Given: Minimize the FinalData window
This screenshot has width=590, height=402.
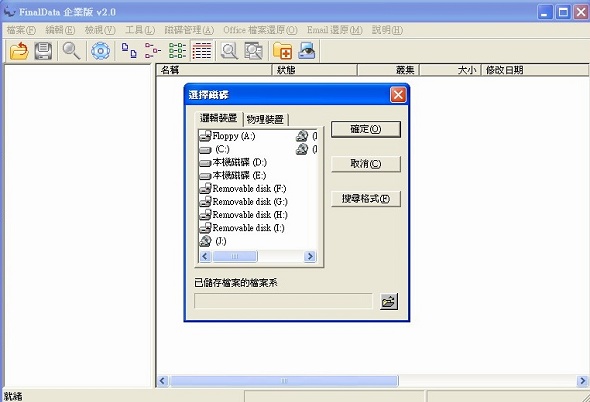Looking at the screenshot, I should pos(544,12).
